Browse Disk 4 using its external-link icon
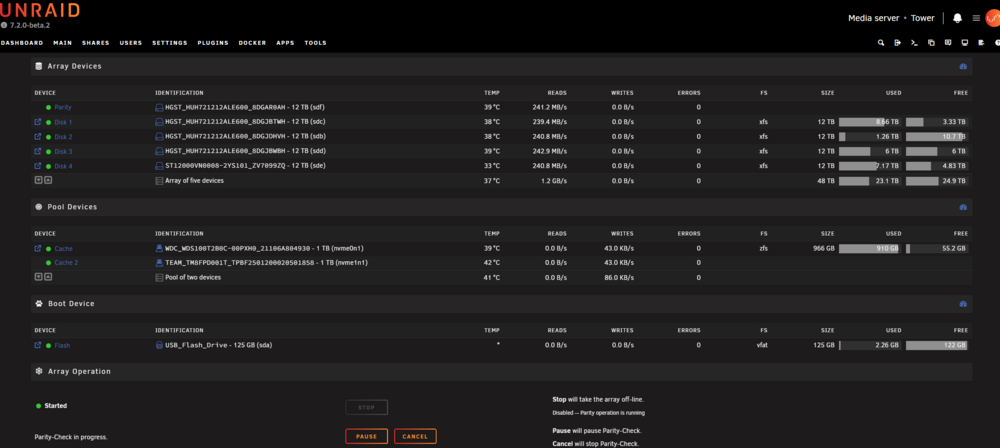 (38, 166)
